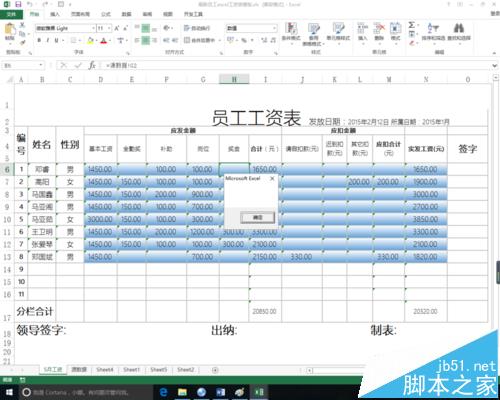Screen dimensions: 500x400
Task: Toggle top vertical alignment
Action: pos(137,28)
